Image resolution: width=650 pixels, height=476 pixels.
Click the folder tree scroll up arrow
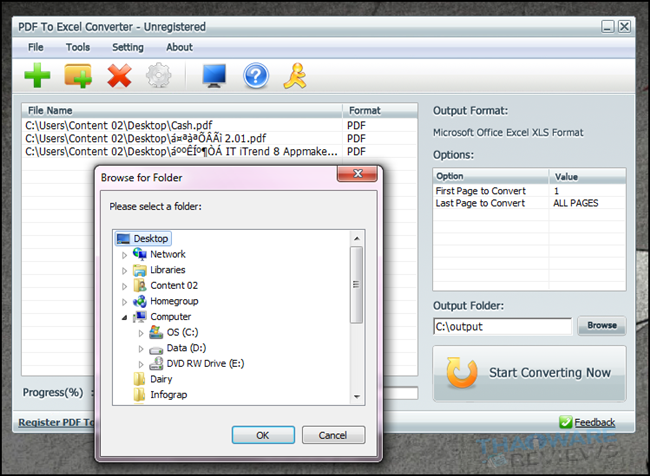(357, 238)
